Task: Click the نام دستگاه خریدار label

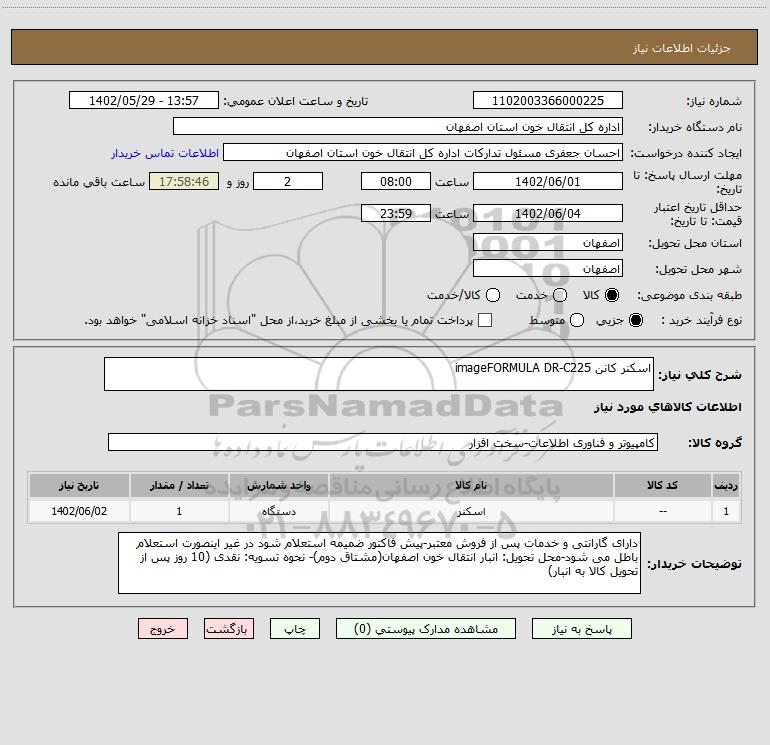Action: tap(695, 128)
